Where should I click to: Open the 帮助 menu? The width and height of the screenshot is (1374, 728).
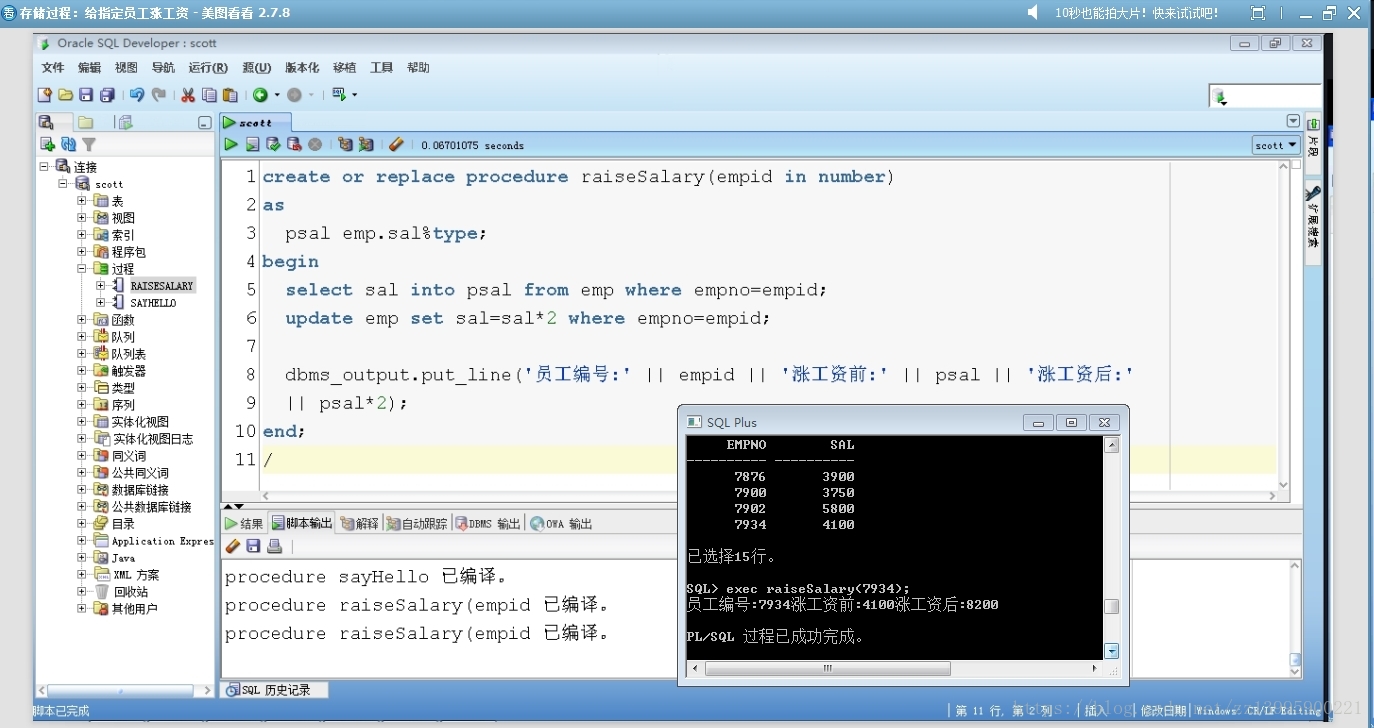pyautogui.click(x=418, y=68)
